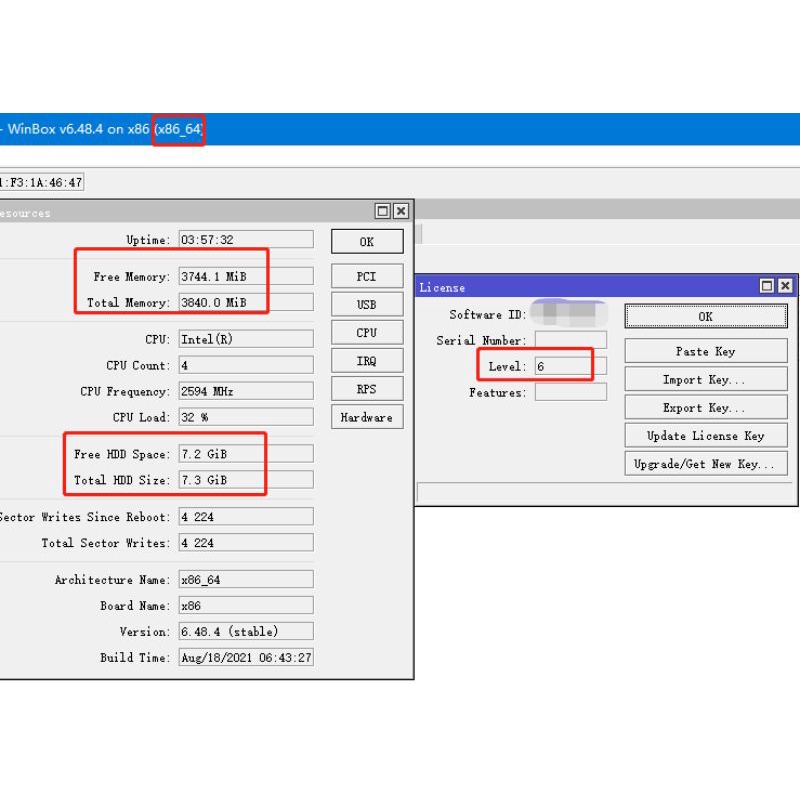Image resolution: width=800 pixels, height=800 pixels.
Task: Click Upgrade/Get New Key... button
Action: (x=706, y=464)
